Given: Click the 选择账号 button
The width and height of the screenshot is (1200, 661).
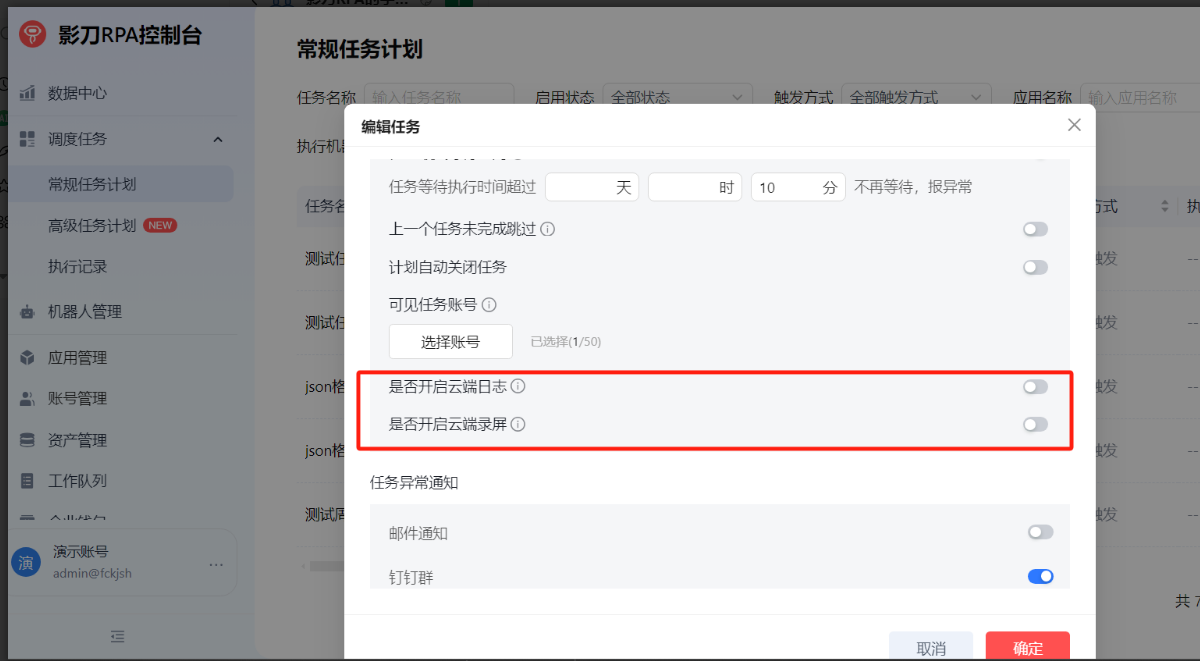Looking at the screenshot, I should pos(451,342).
